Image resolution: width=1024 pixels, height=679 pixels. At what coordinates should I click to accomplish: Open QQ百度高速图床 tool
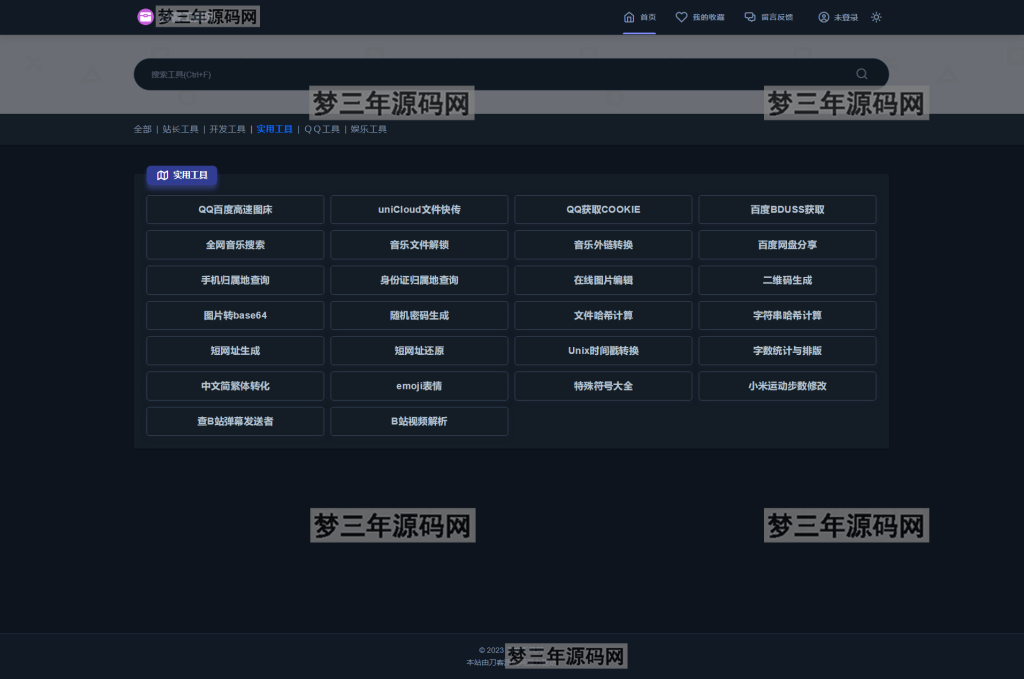235,210
